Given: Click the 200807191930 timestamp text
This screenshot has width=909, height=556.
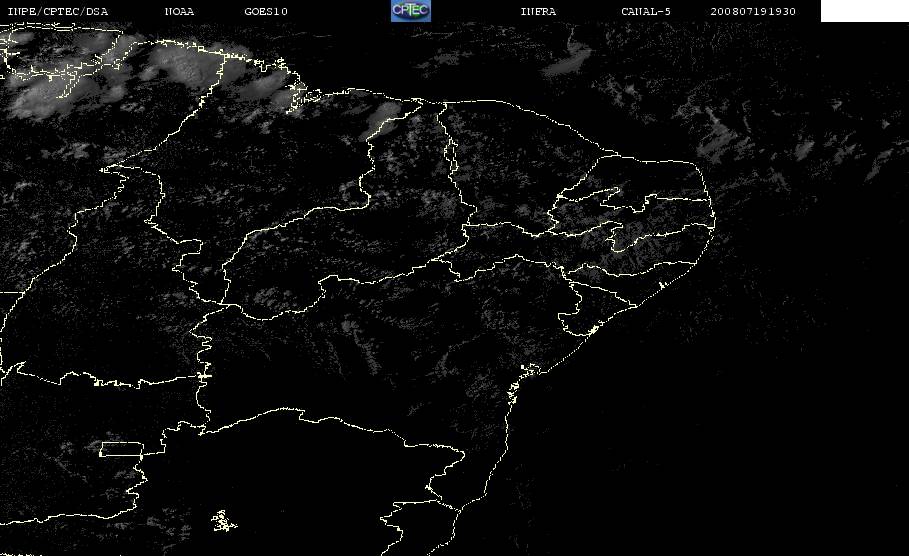Looking at the screenshot, I should [753, 11].
